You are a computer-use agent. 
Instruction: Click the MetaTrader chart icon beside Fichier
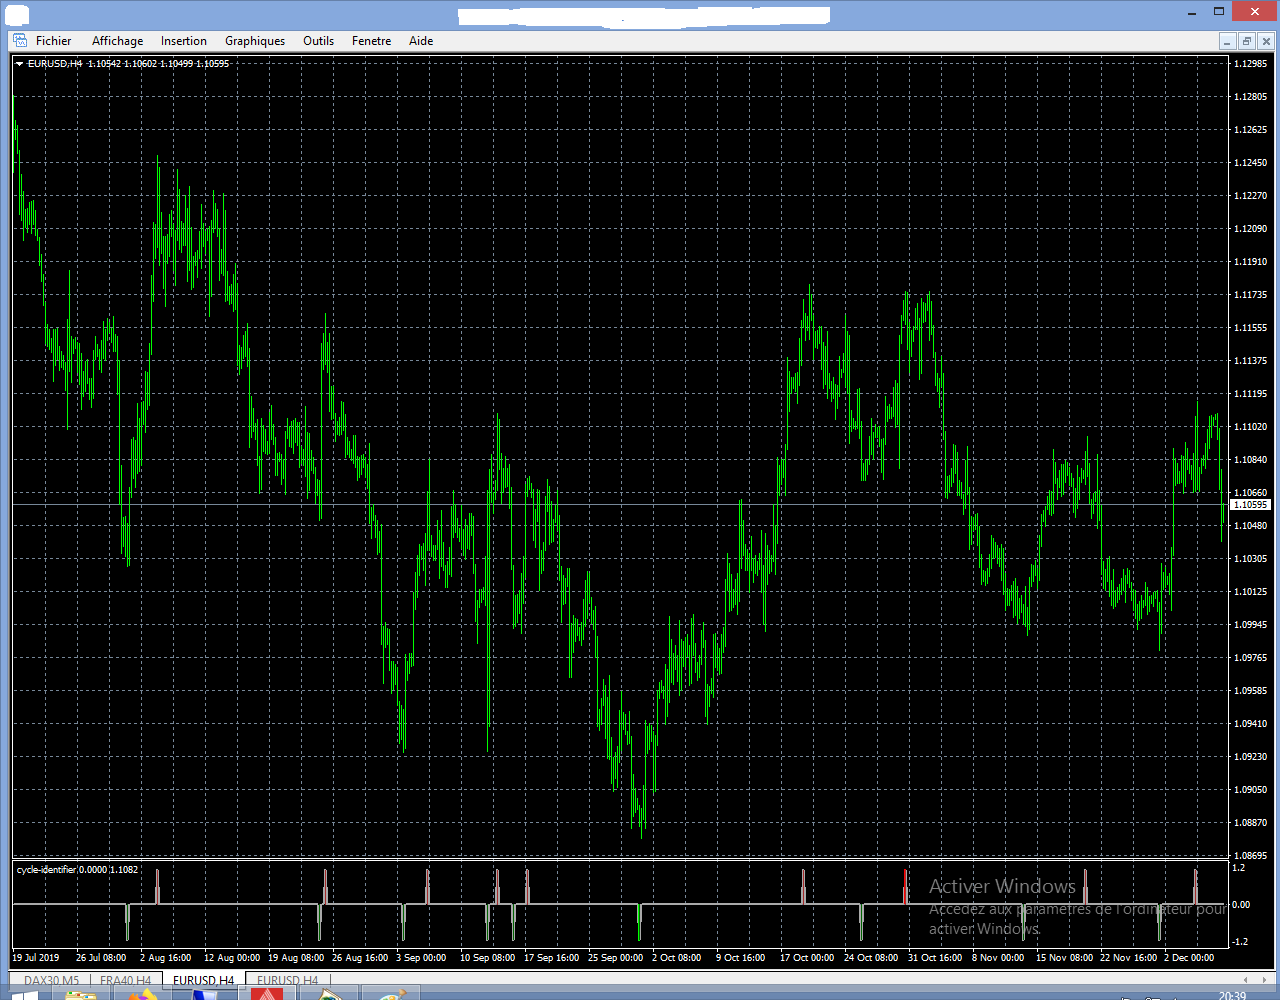(19, 41)
